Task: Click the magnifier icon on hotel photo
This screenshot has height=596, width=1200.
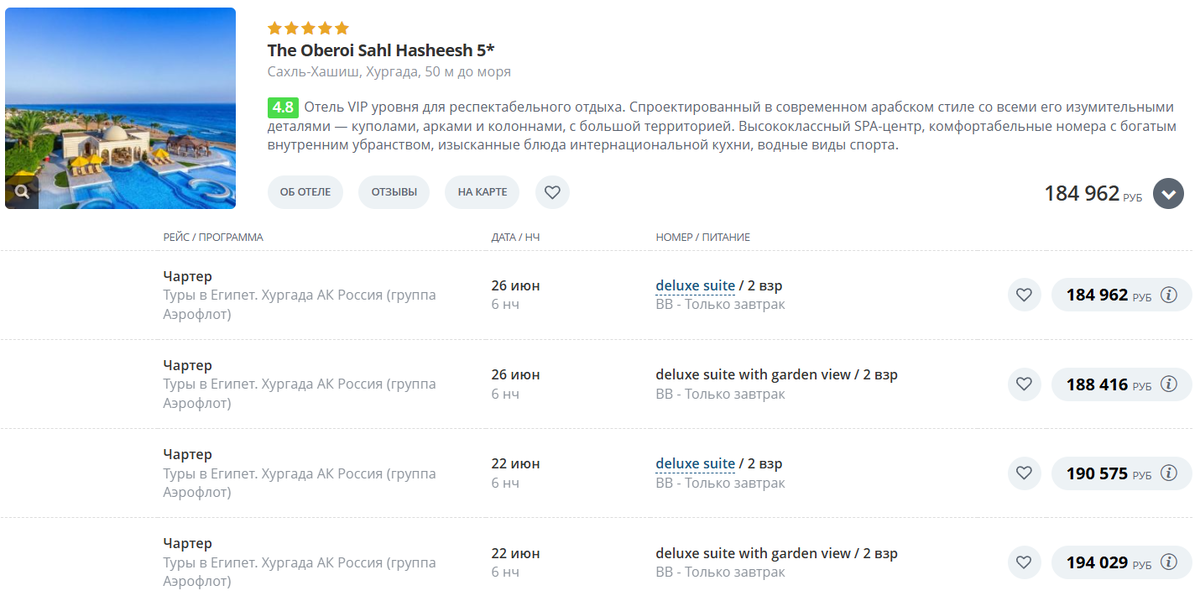Action: (x=22, y=191)
